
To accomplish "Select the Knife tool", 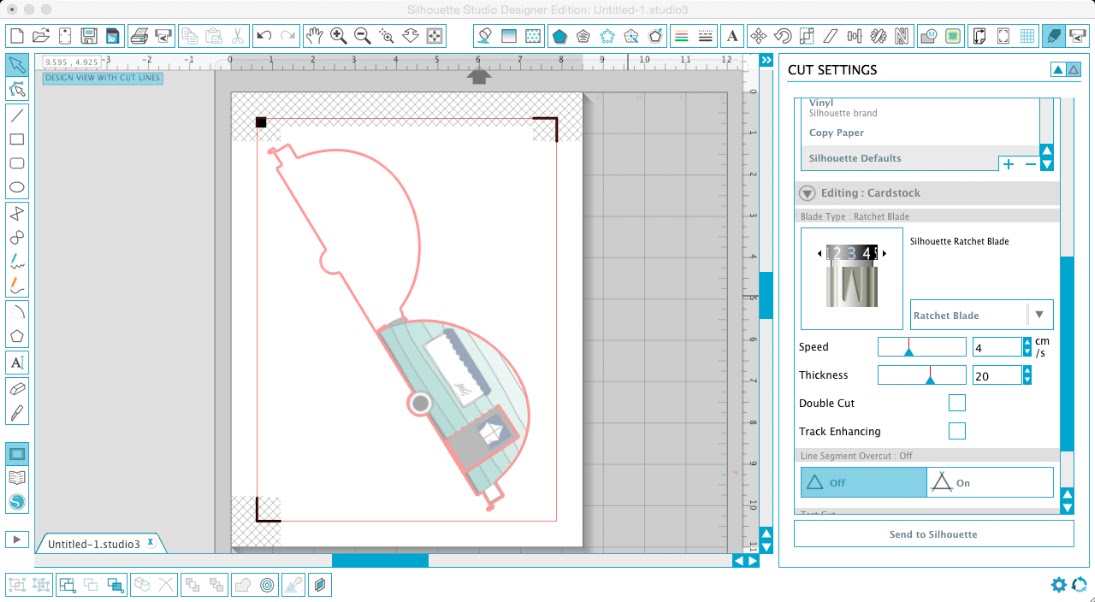I will click(17, 413).
